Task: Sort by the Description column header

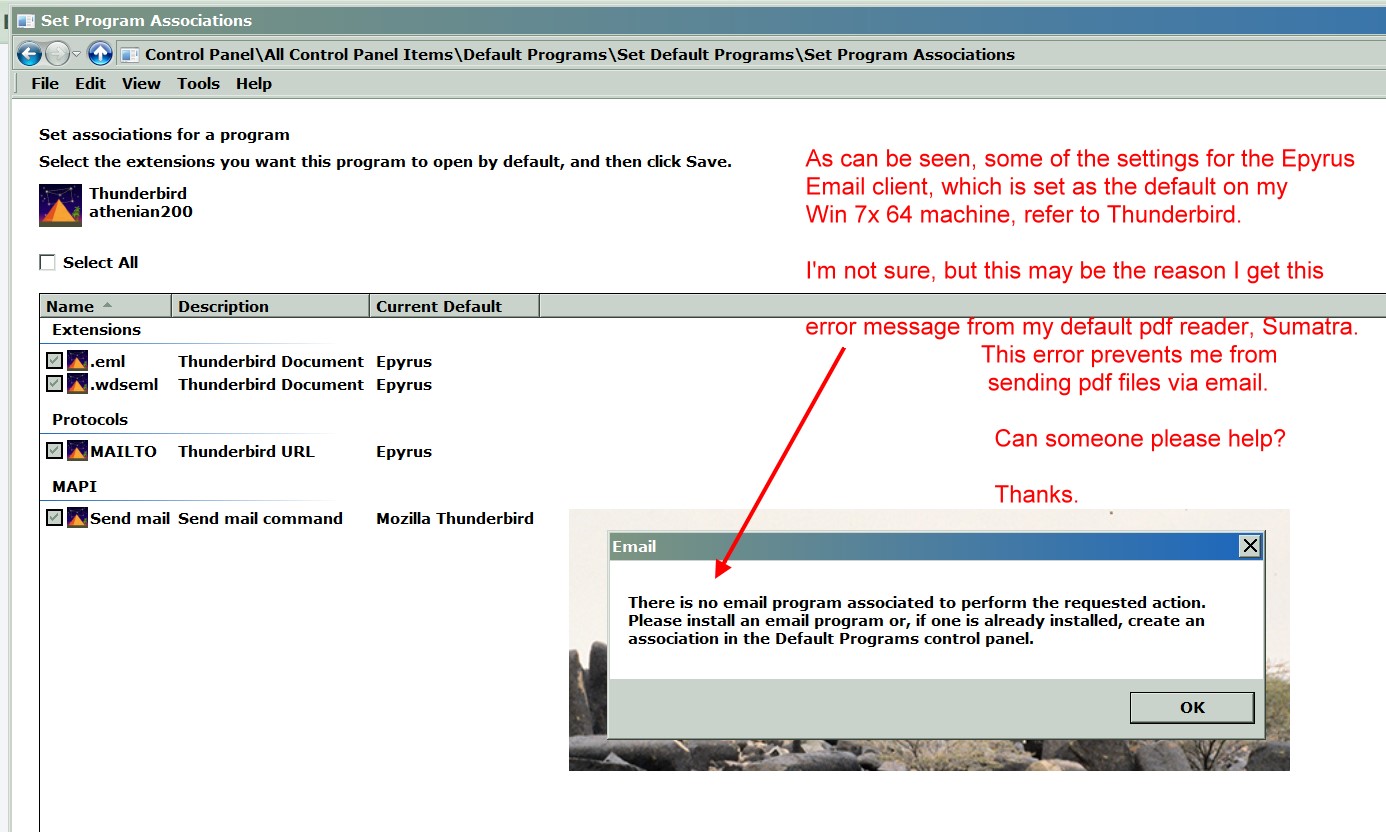Action: (x=270, y=306)
